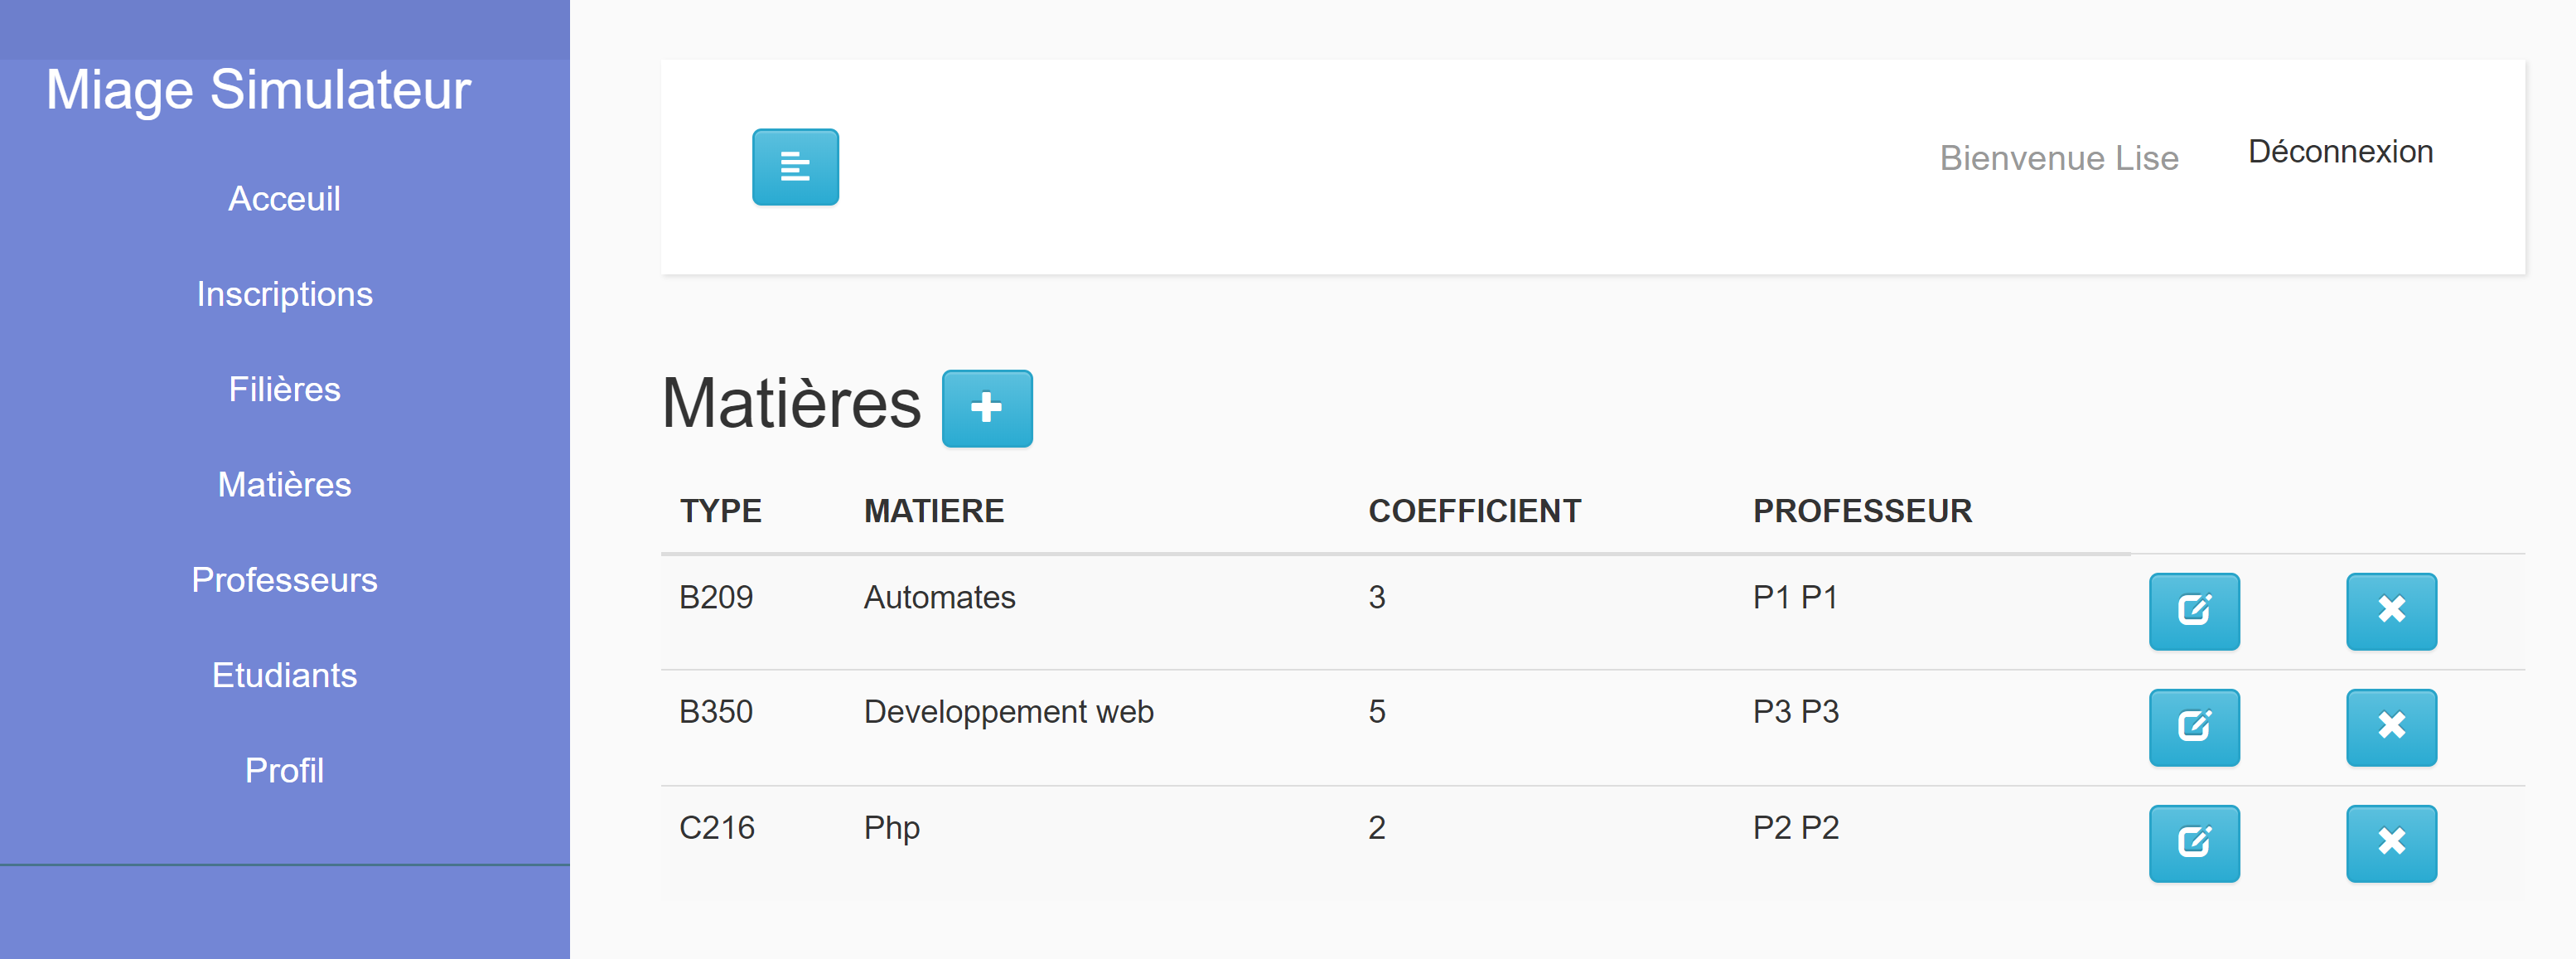Edit the Developpement web subject
This screenshot has width=2576, height=959.
pos(2194,727)
